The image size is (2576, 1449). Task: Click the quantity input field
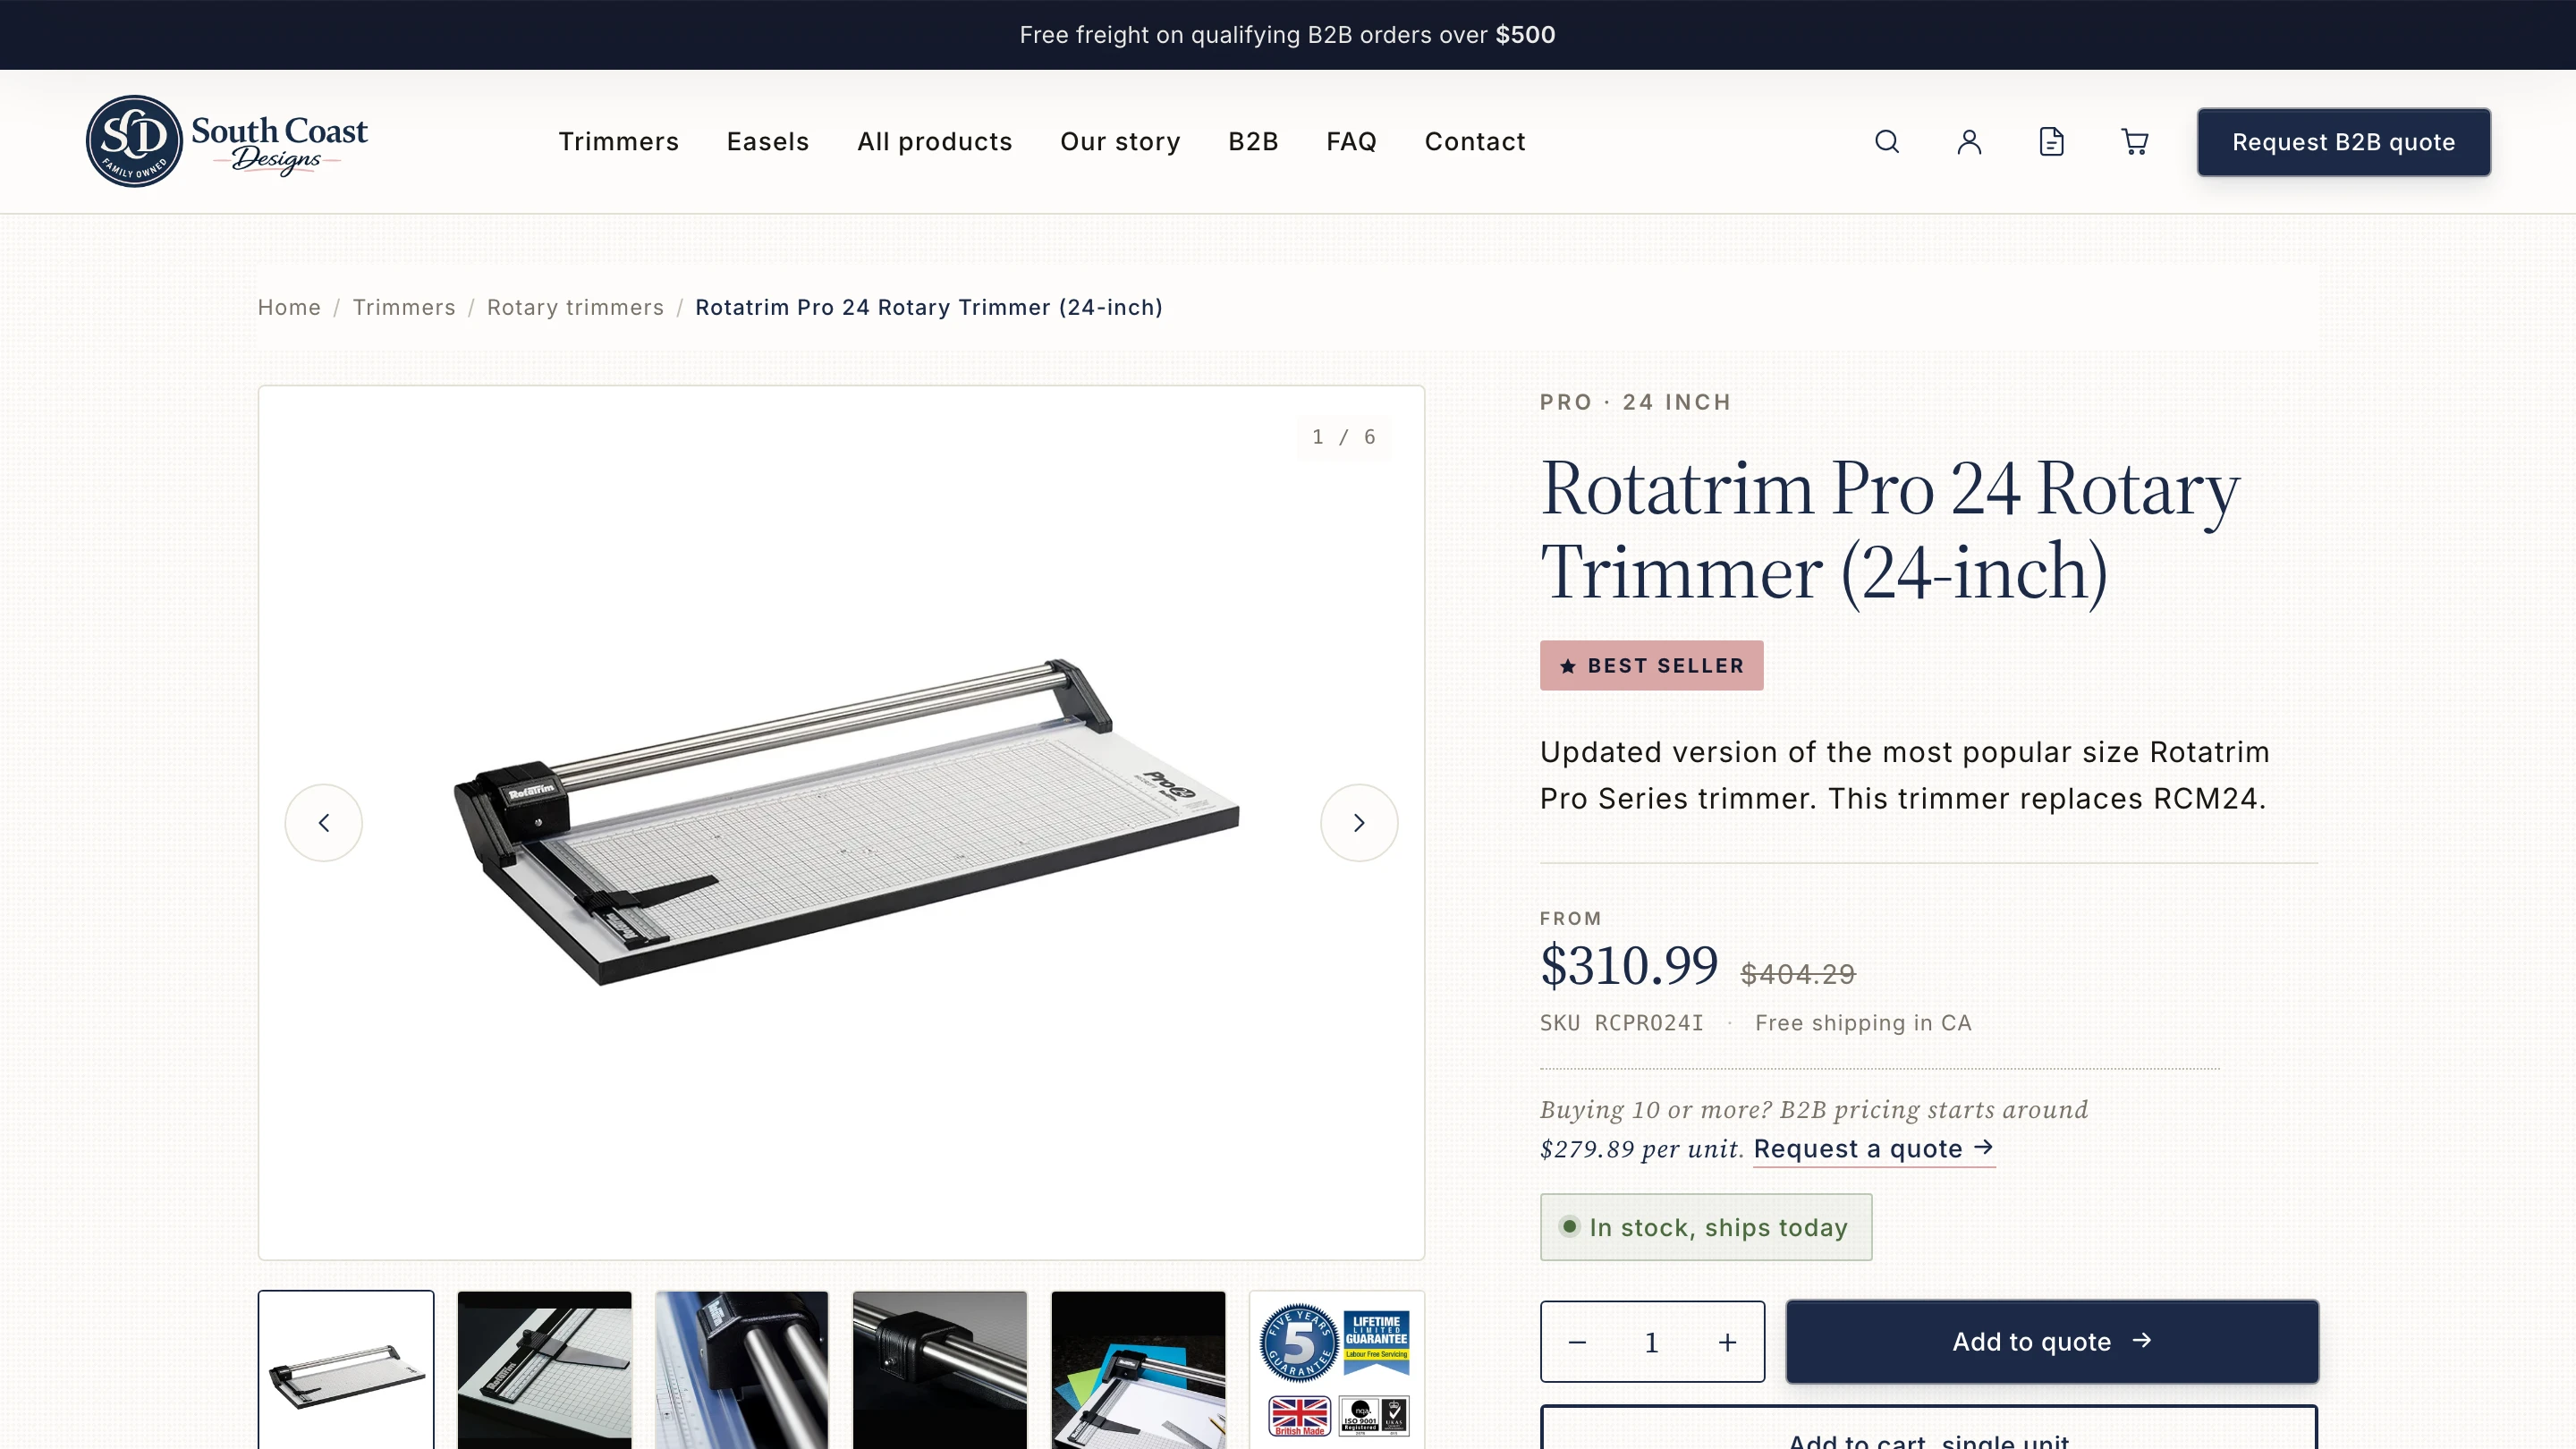coord(1652,1342)
